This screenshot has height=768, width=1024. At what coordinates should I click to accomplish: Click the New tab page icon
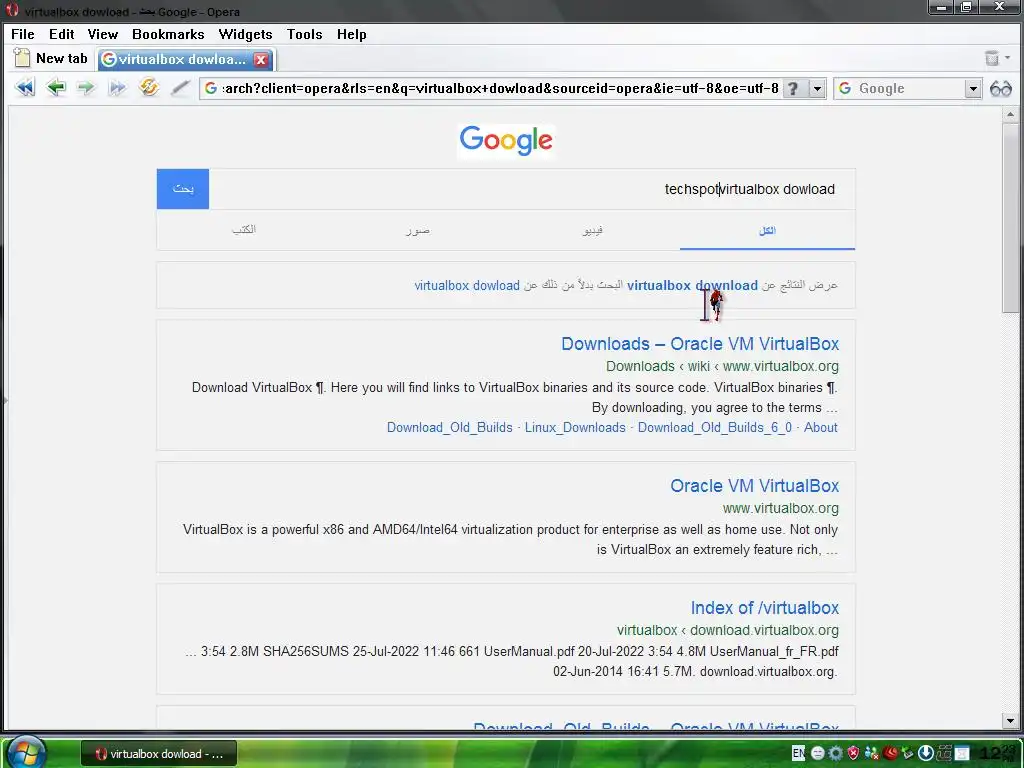(22, 58)
